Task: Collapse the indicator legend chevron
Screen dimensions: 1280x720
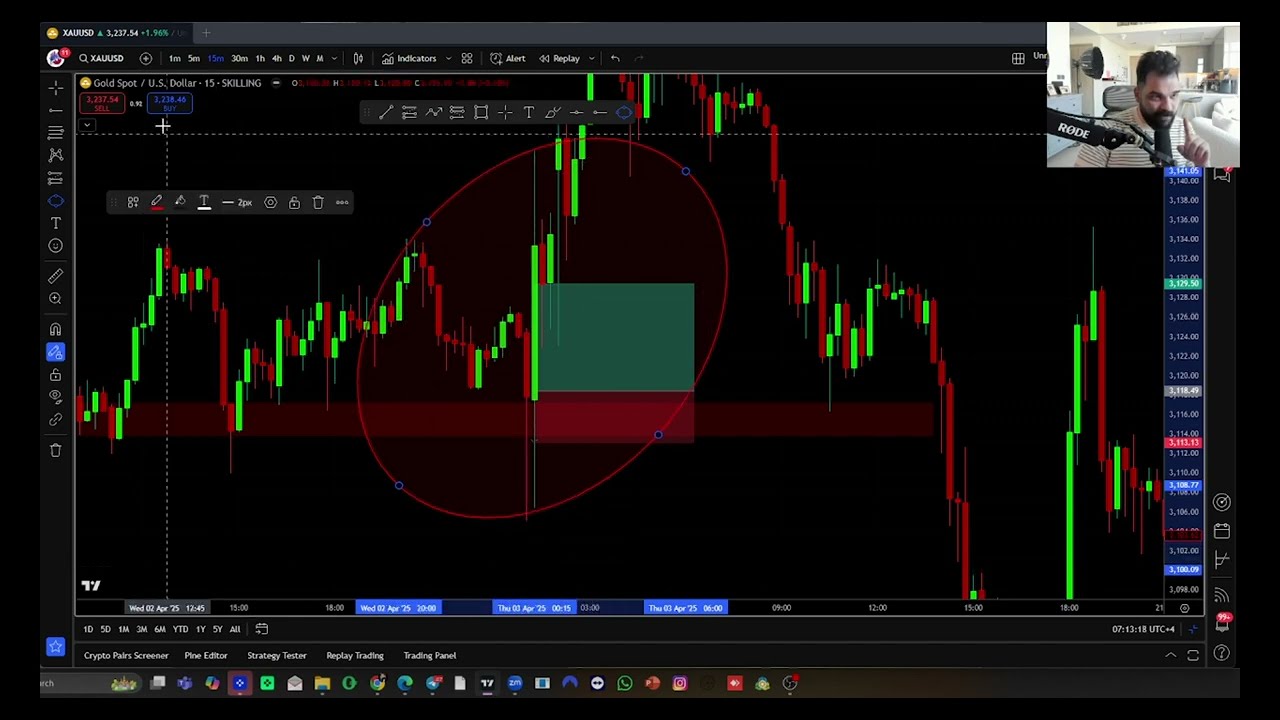Action: coord(87,125)
